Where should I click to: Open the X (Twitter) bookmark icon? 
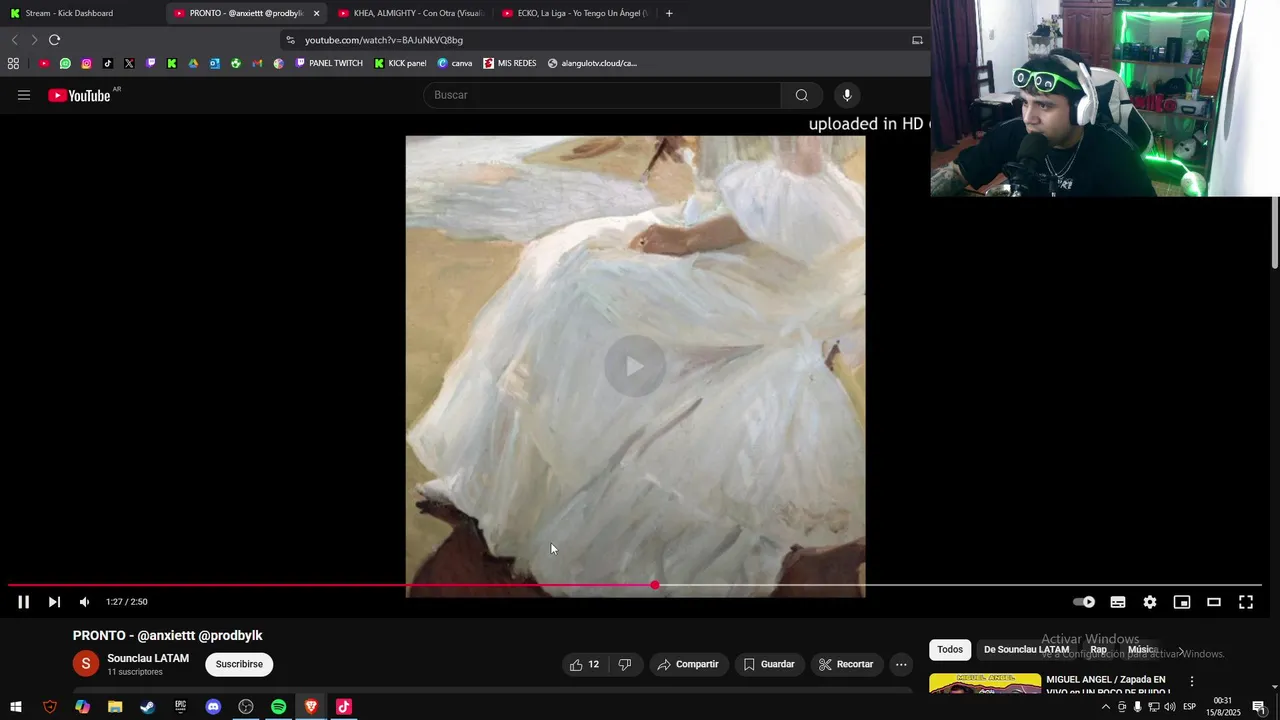coord(129,63)
